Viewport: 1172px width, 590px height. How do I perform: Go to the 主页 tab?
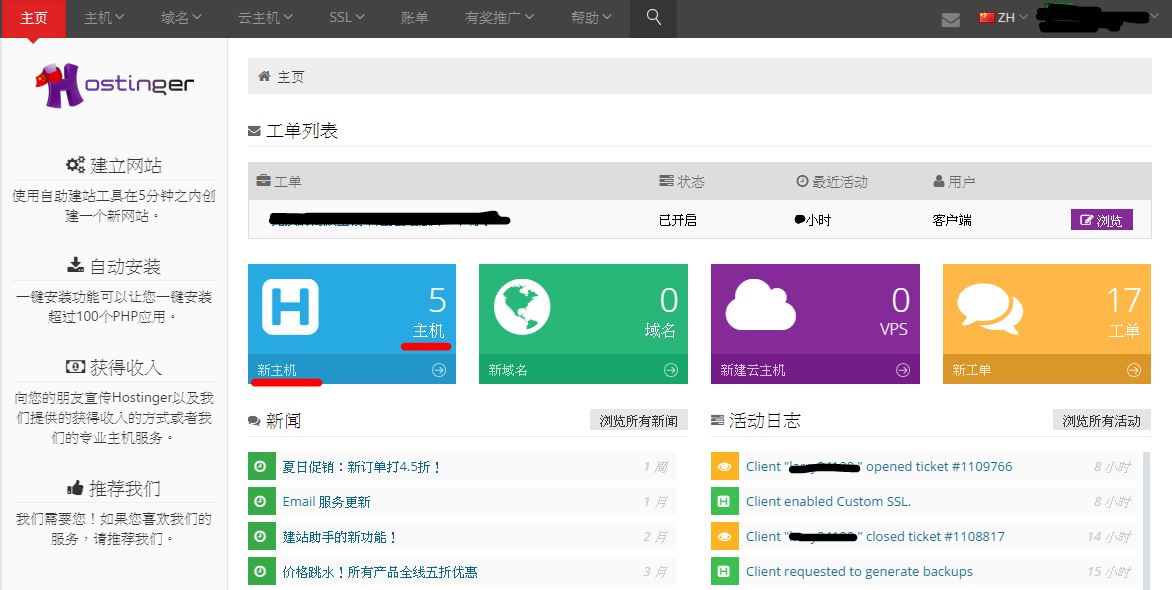click(x=34, y=17)
